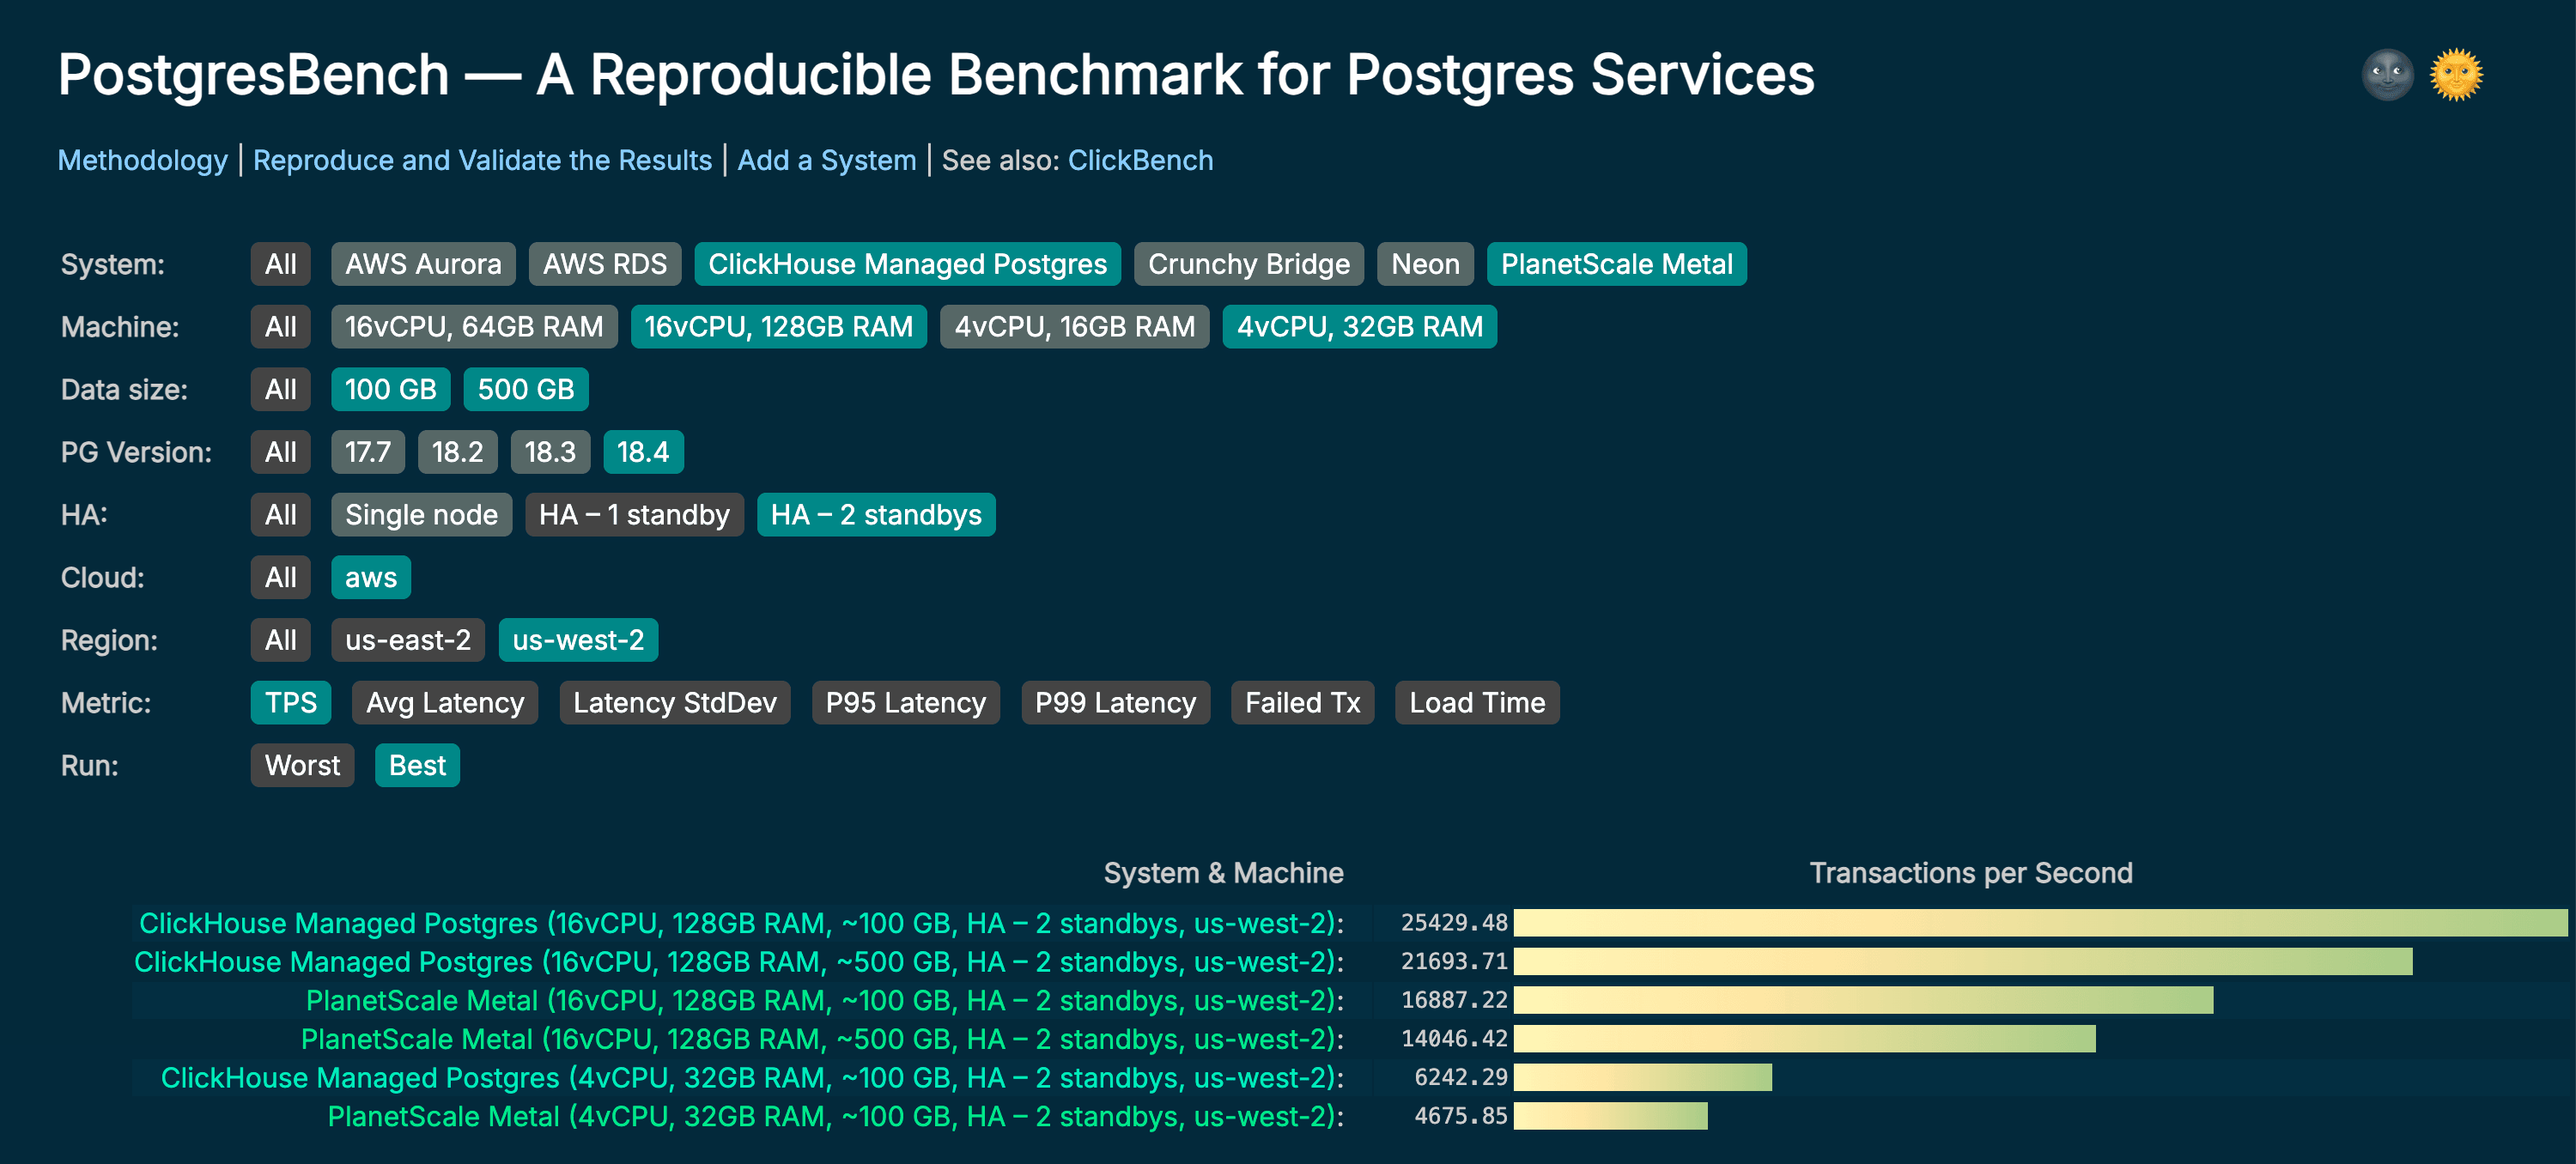Image resolution: width=2576 pixels, height=1164 pixels.
Task: Click the PostgresBench page title
Action: pos(936,75)
